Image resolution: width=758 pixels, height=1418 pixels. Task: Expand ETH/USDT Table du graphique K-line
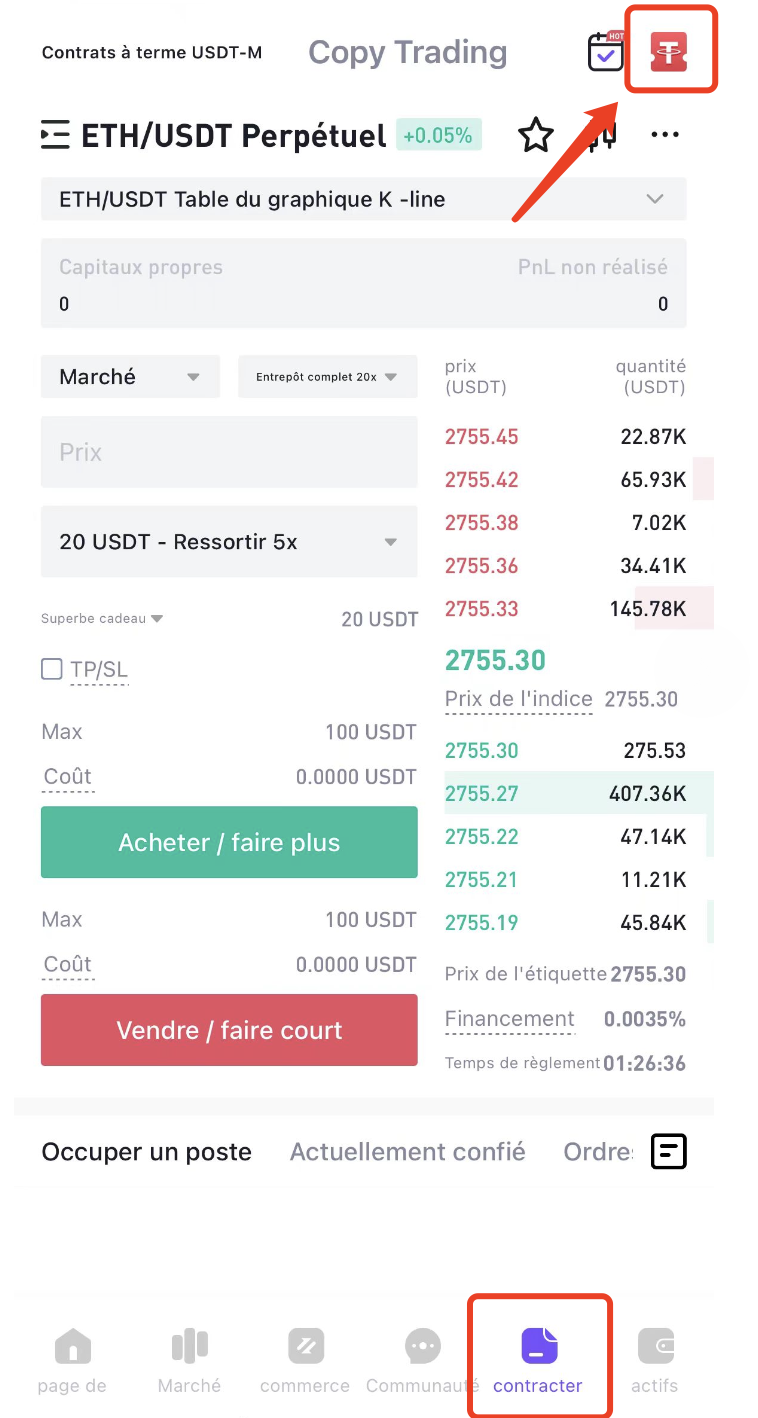tap(364, 199)
